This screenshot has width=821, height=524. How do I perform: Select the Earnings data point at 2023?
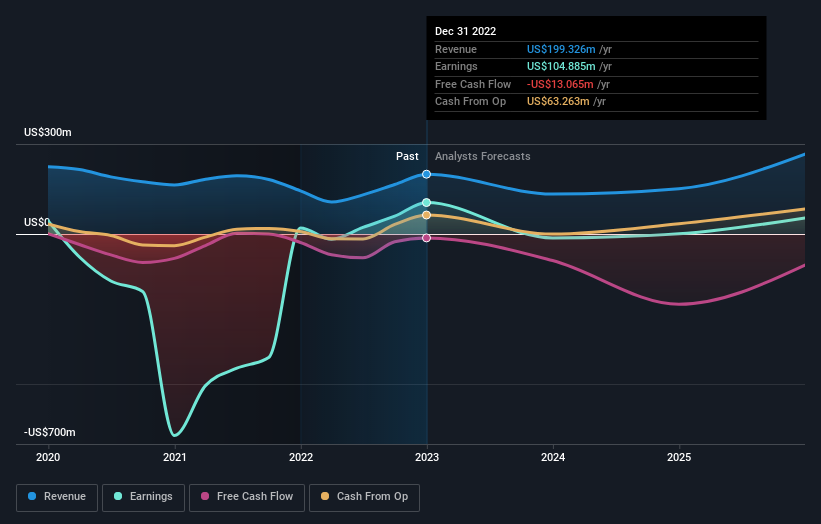427,203
